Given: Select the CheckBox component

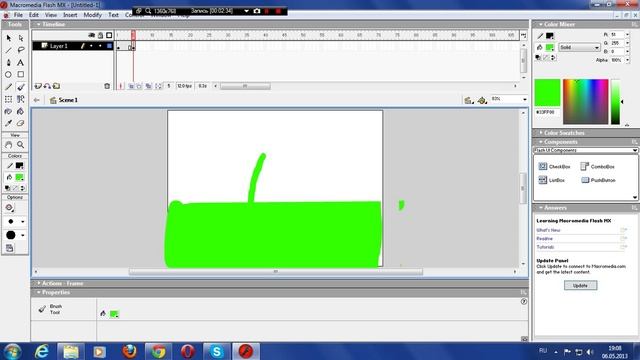Looking at the screenshot, I should pos(554,167).
